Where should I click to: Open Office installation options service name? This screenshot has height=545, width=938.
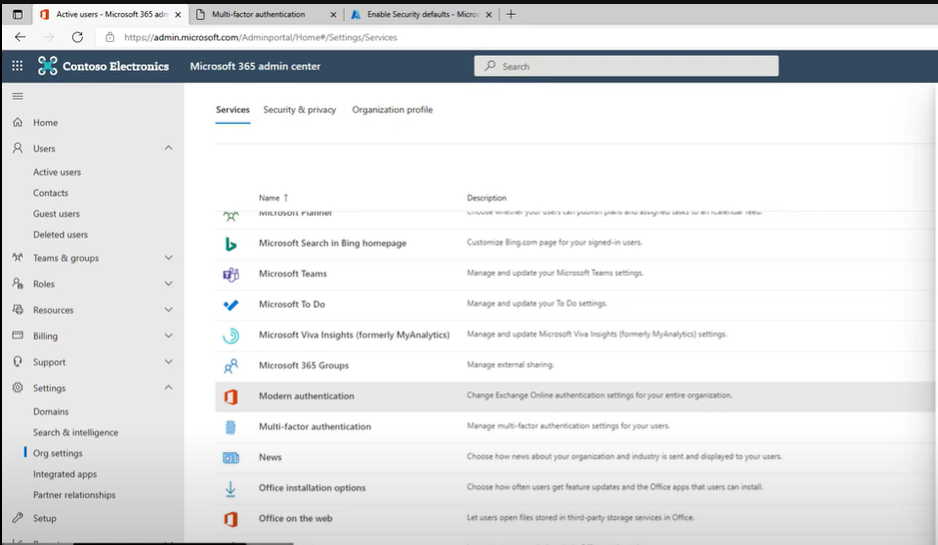coord(312,488)
